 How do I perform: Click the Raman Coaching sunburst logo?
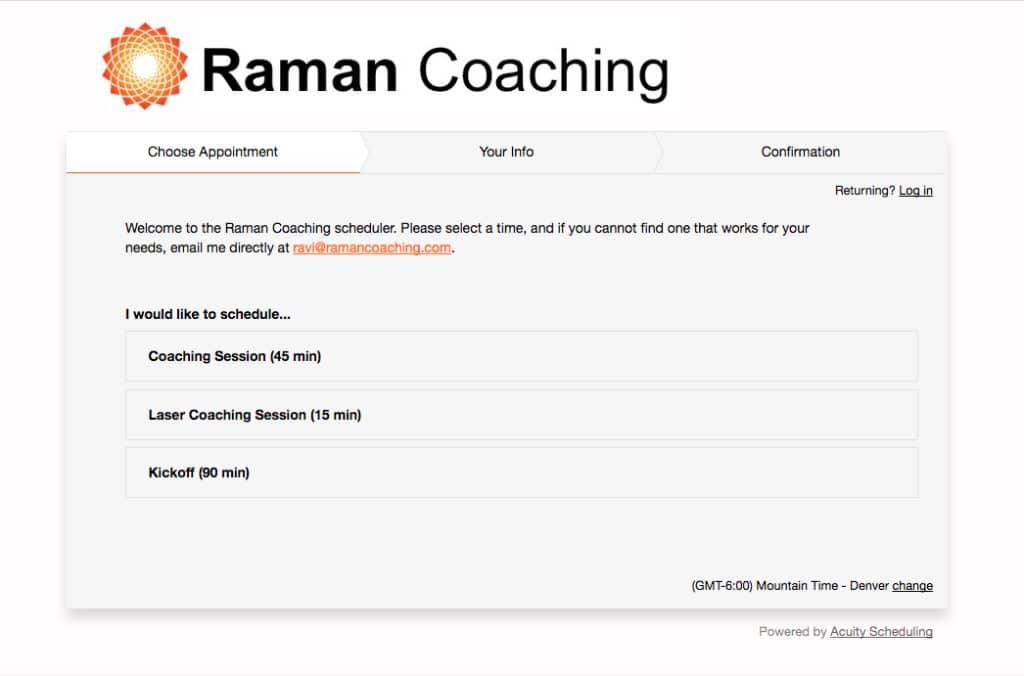(145, 66)
